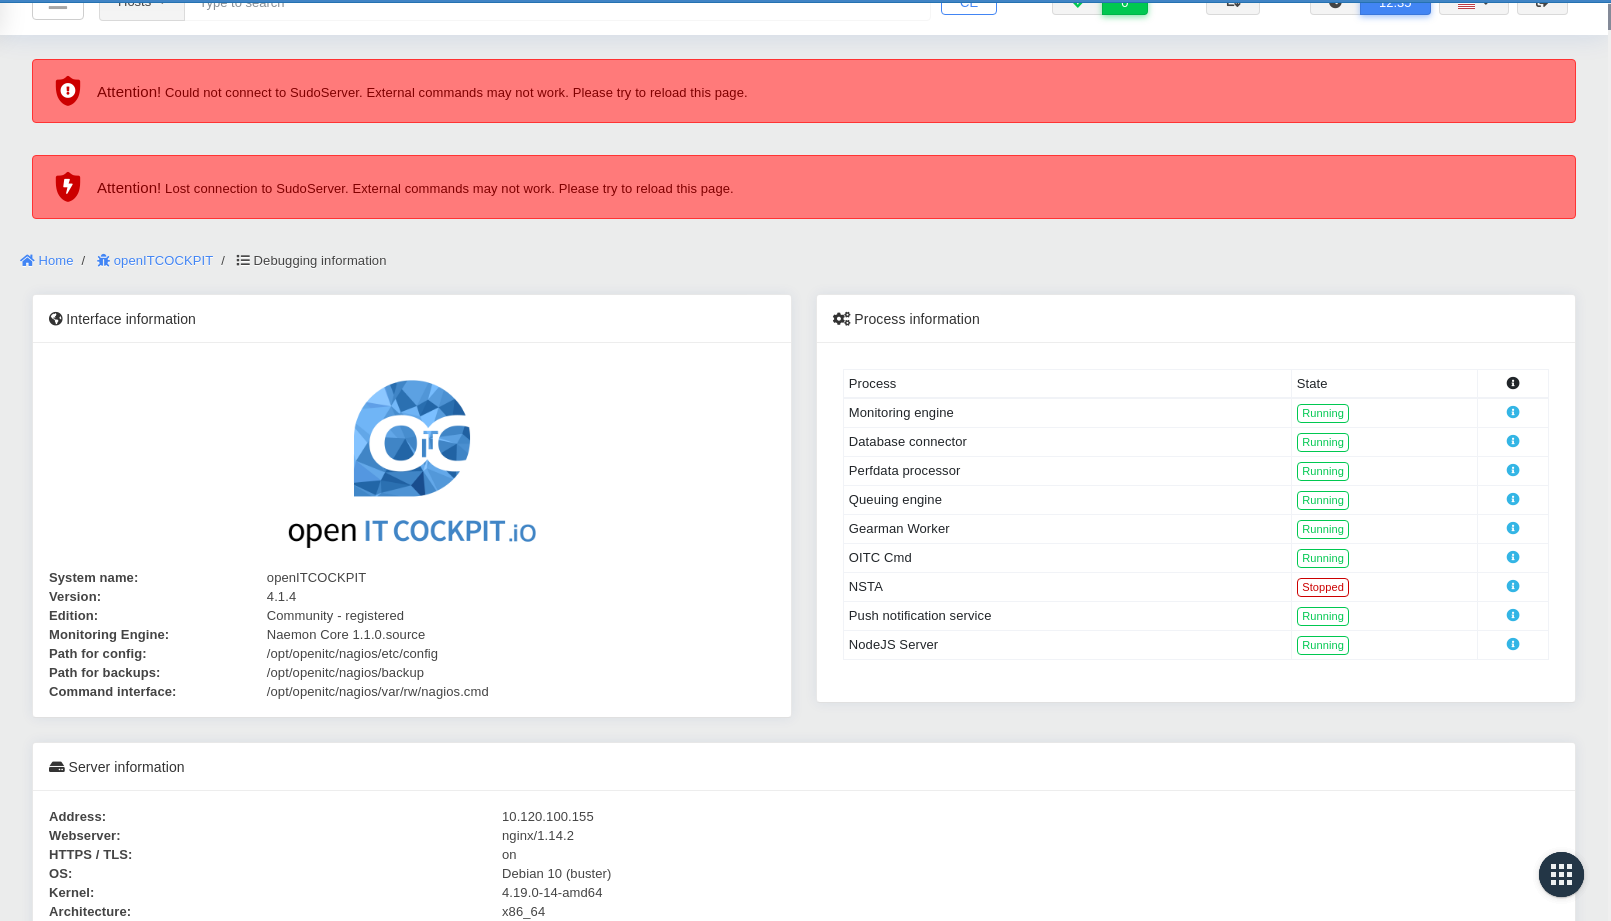Click the info icon for Database connector

[1512, 441]
